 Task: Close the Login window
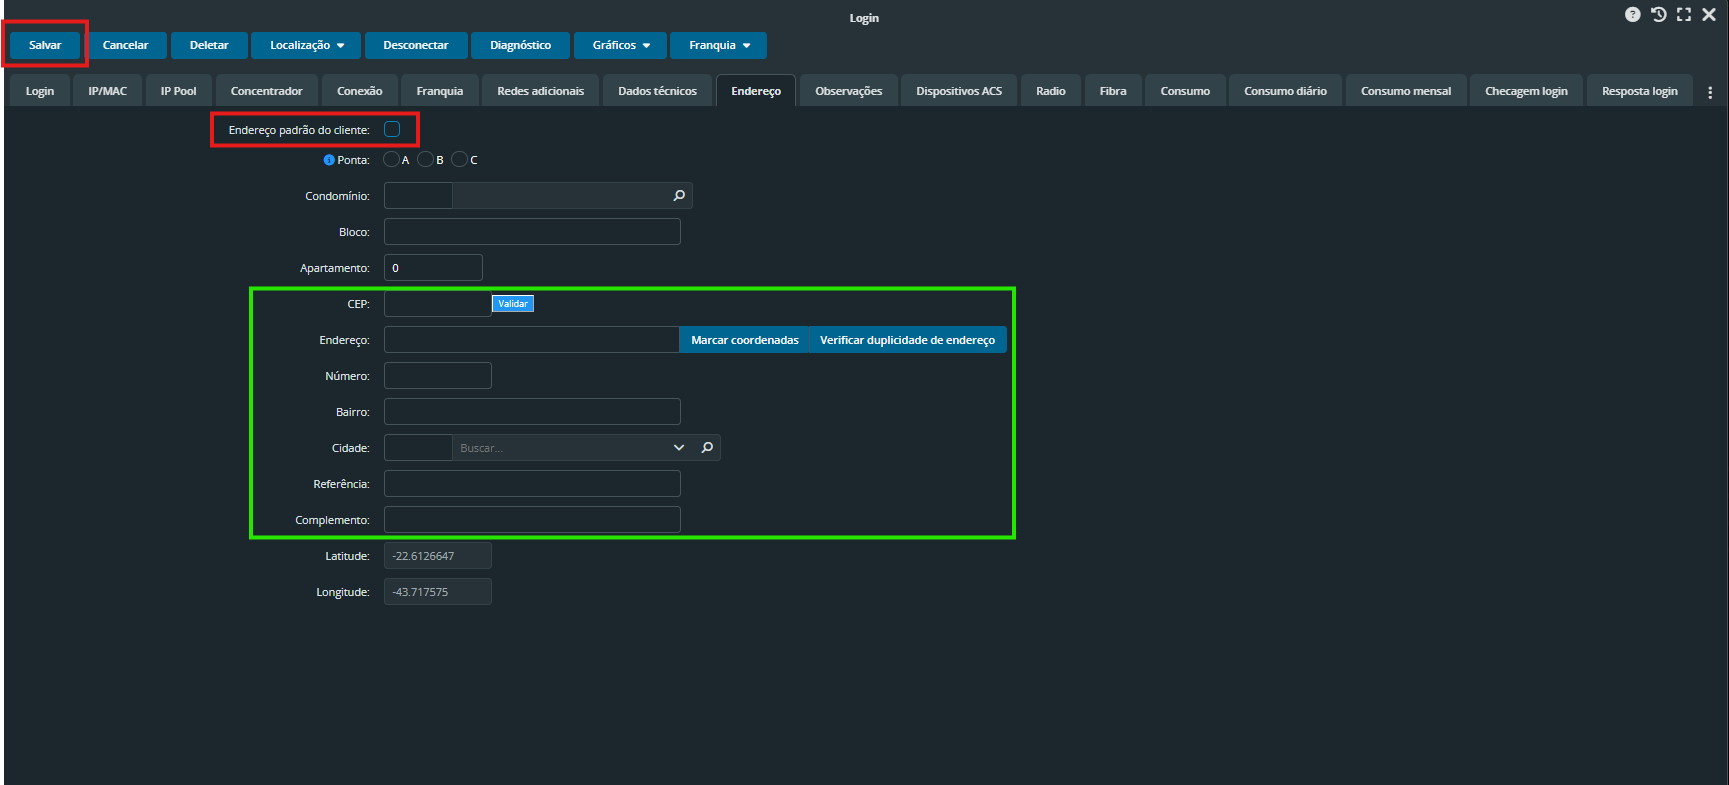coord(1709,15)
